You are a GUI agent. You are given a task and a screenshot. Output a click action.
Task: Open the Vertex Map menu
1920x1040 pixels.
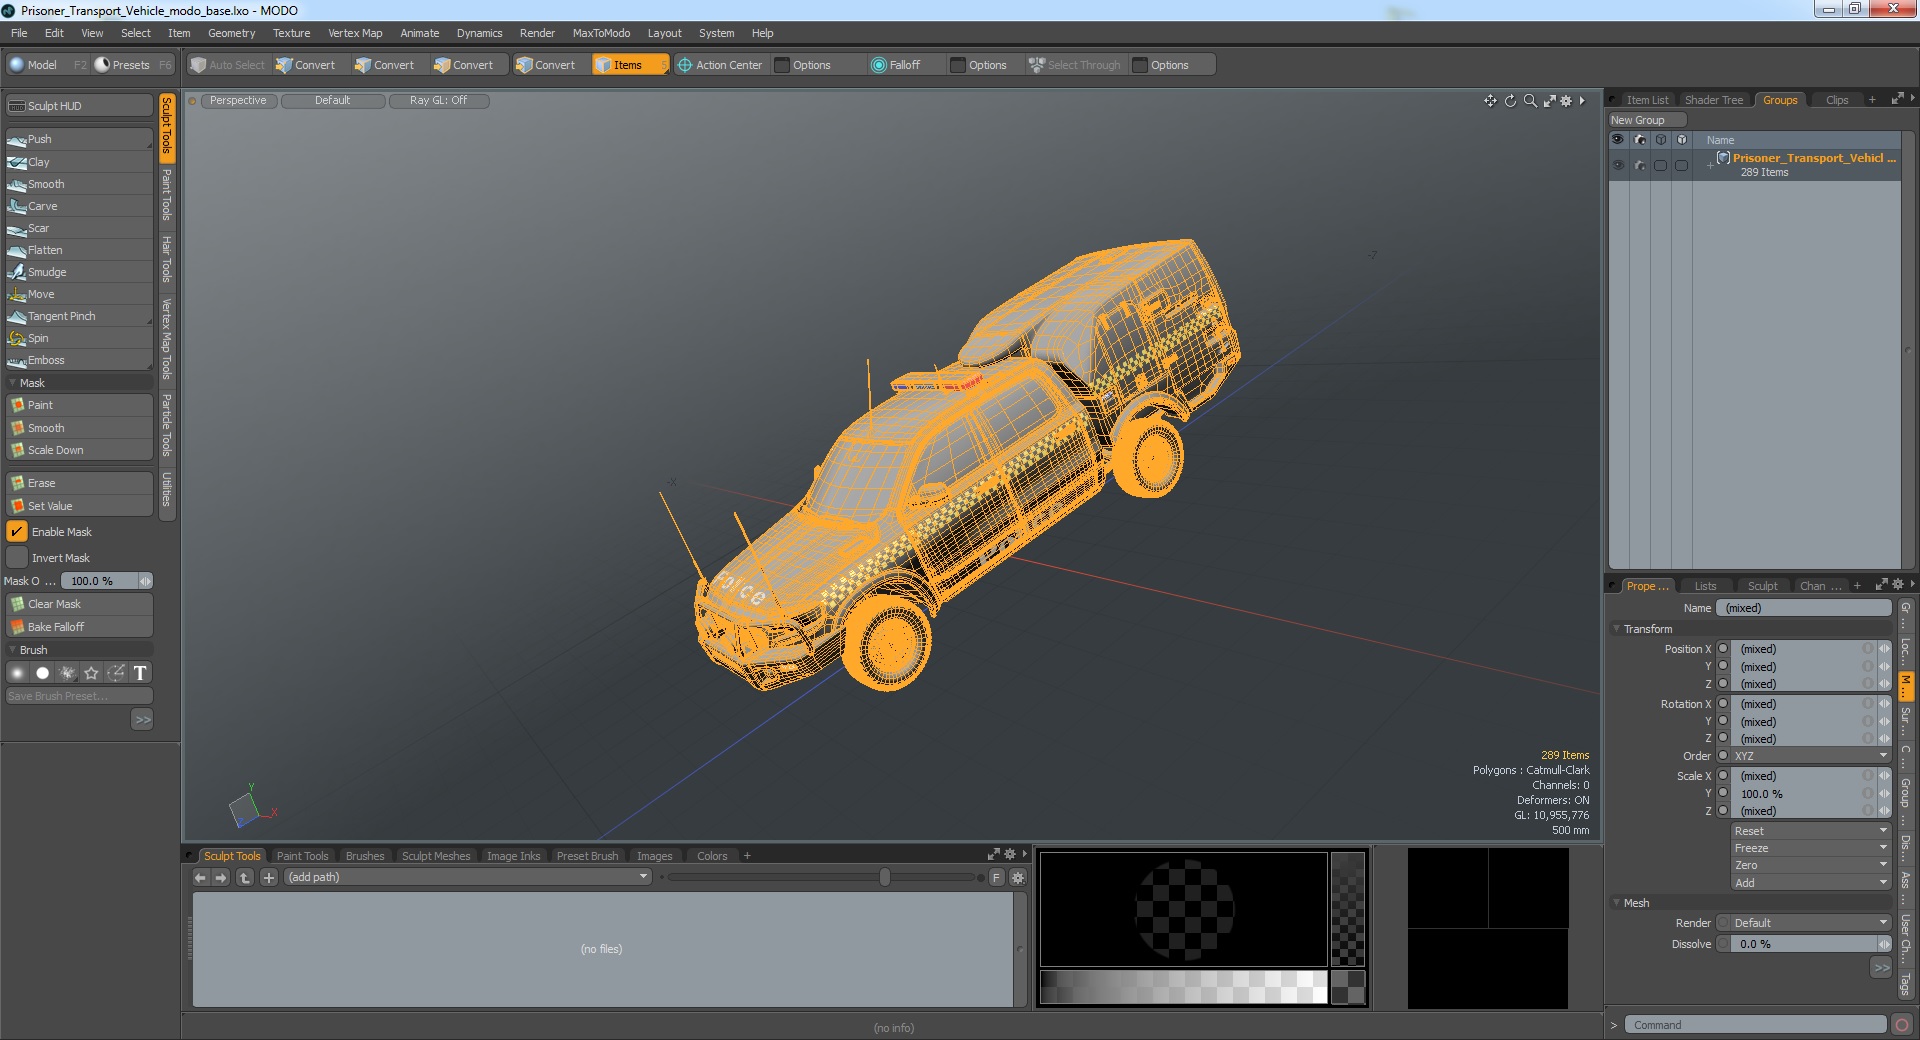pyautogui.click(x=355, y=33)
